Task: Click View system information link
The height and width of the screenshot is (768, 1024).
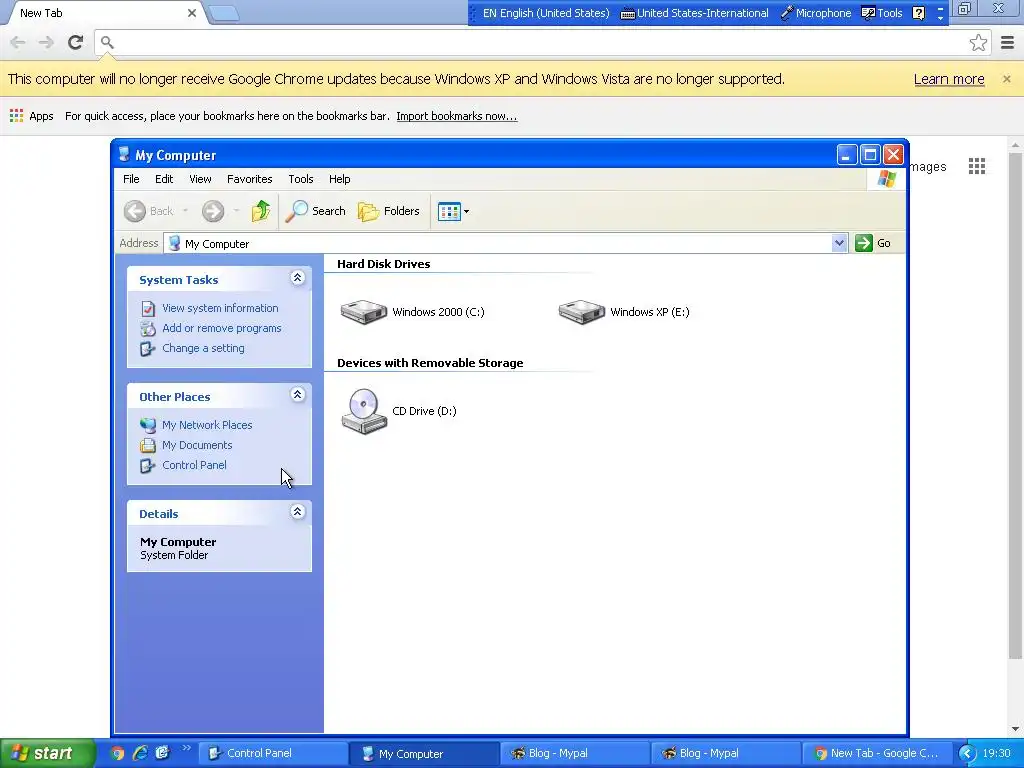Action: click(220, 308)
